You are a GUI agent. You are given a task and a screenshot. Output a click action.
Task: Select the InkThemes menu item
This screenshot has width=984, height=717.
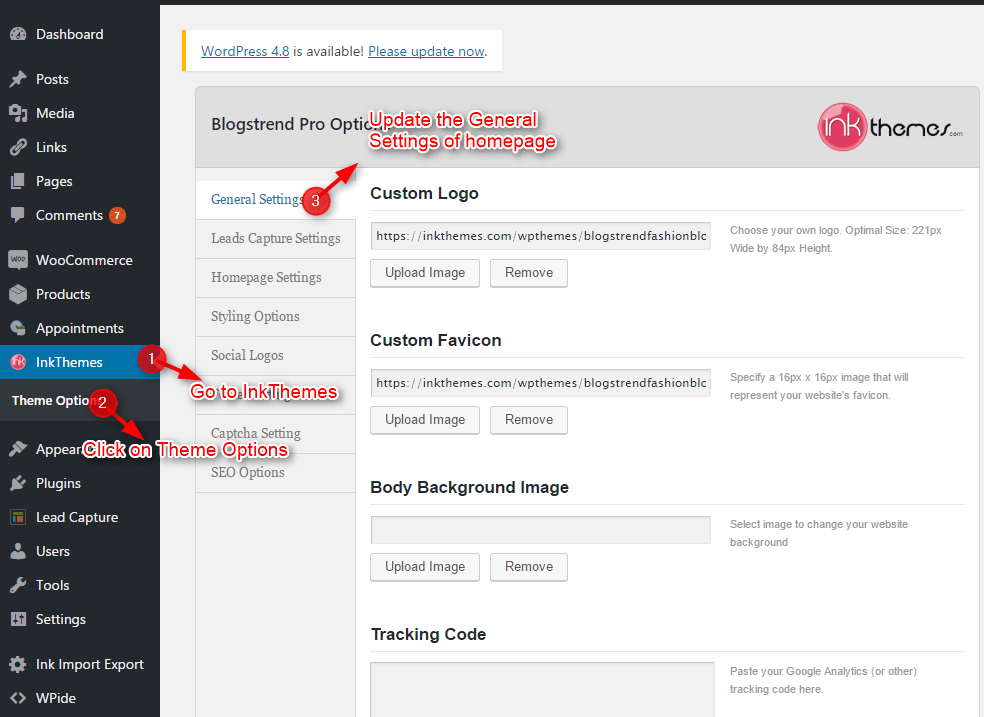pos(80,362)
